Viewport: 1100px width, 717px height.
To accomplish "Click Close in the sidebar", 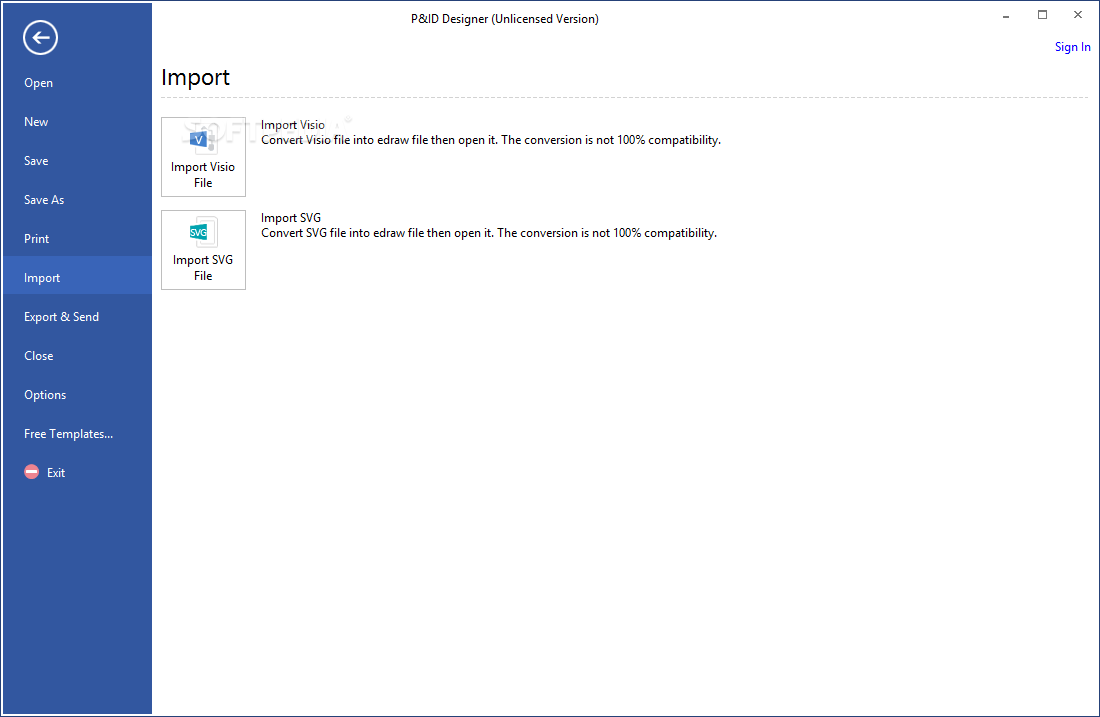I will (77, 356).
